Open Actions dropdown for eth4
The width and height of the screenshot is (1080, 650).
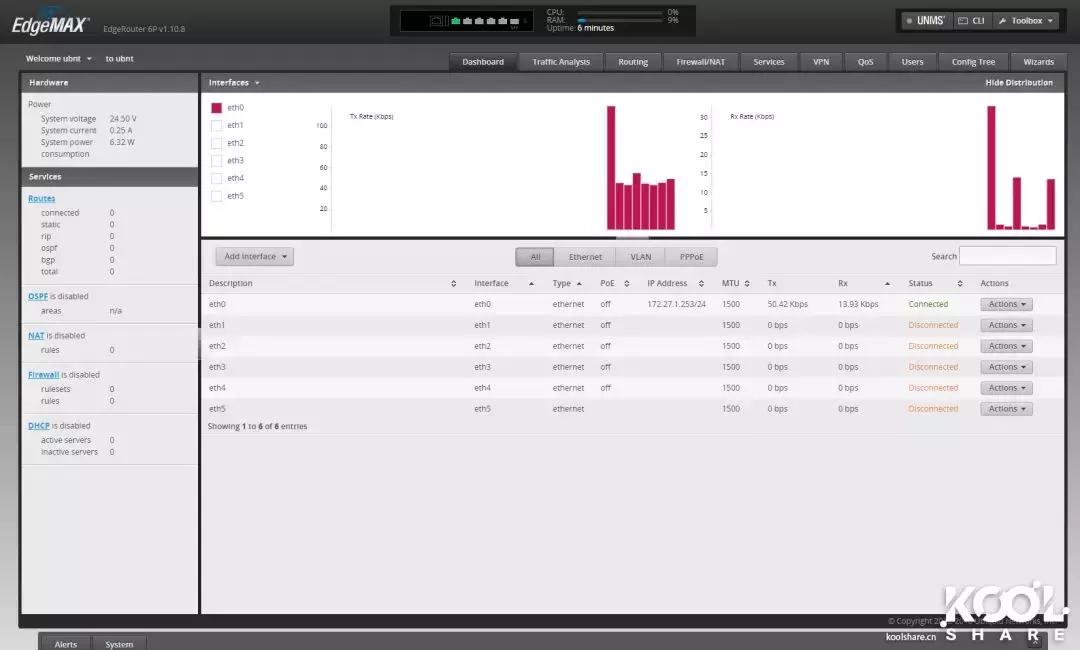tap(1006, 388)
